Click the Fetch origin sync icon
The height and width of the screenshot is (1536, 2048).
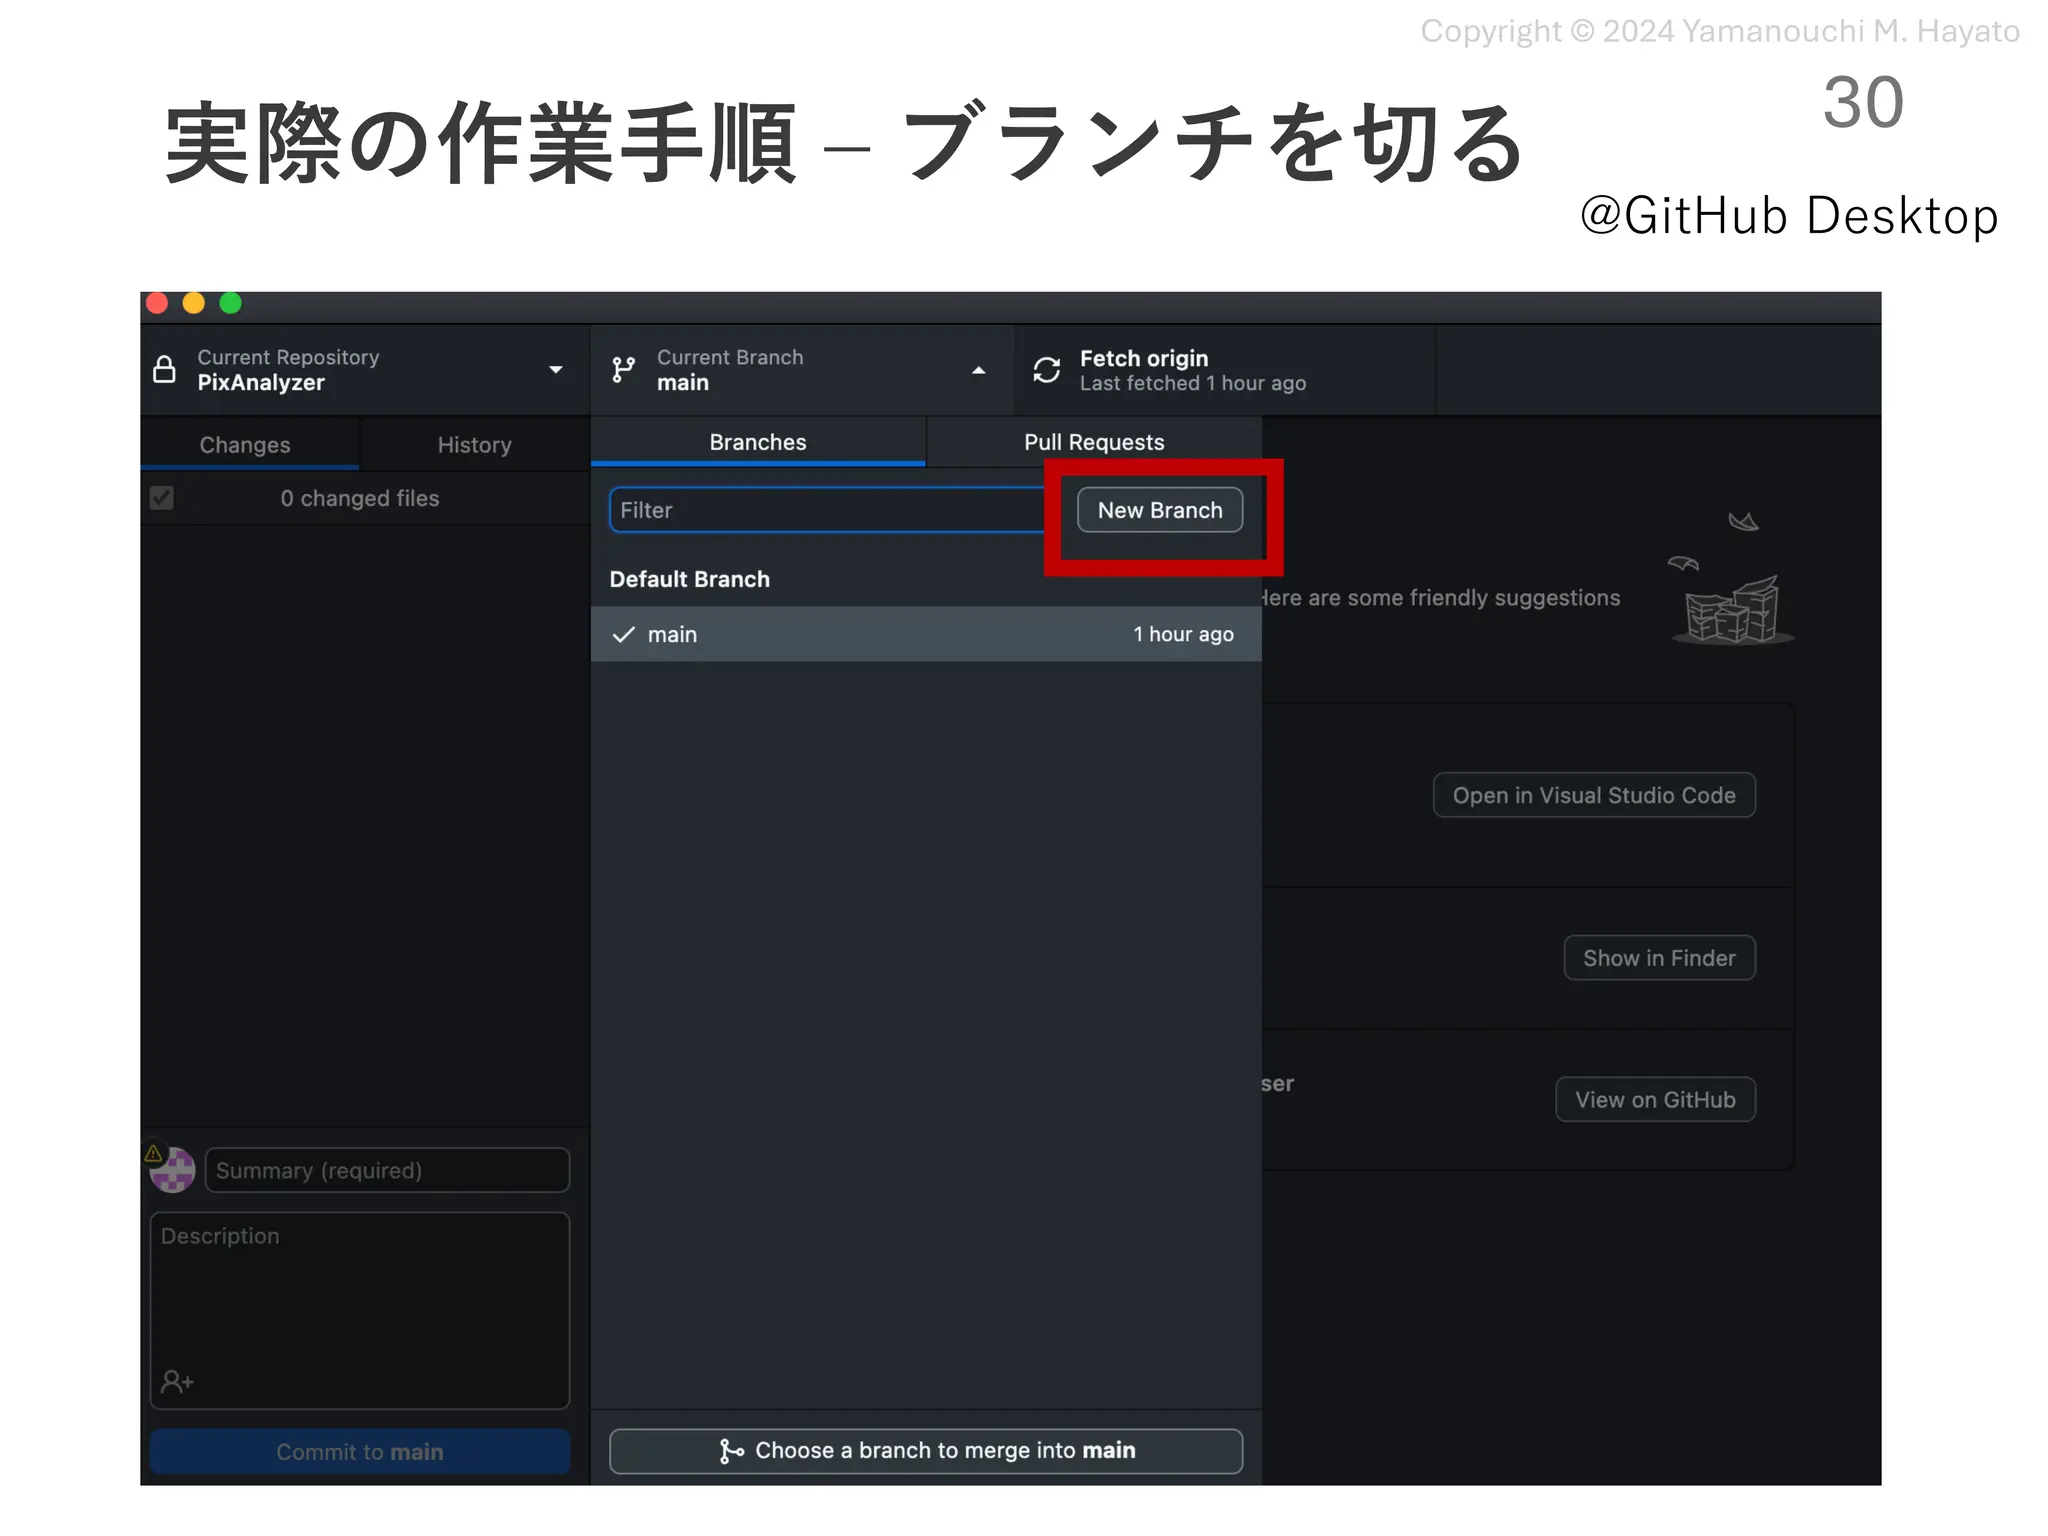coord(1047,370)
